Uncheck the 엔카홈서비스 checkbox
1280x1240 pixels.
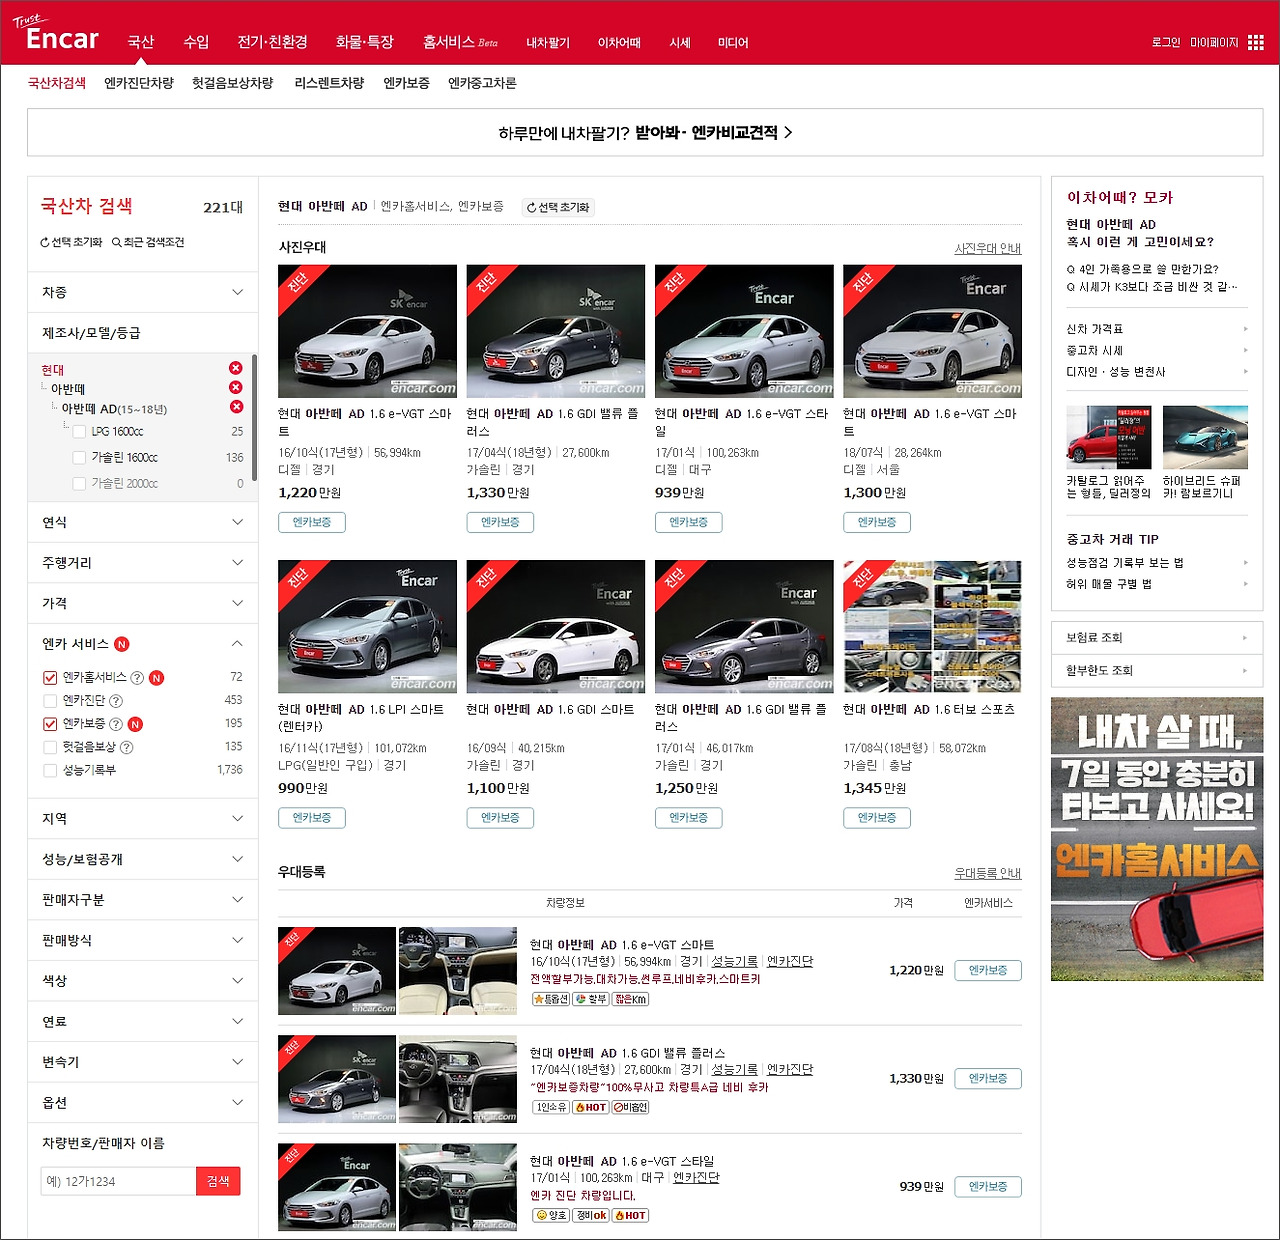click(50, 678)
